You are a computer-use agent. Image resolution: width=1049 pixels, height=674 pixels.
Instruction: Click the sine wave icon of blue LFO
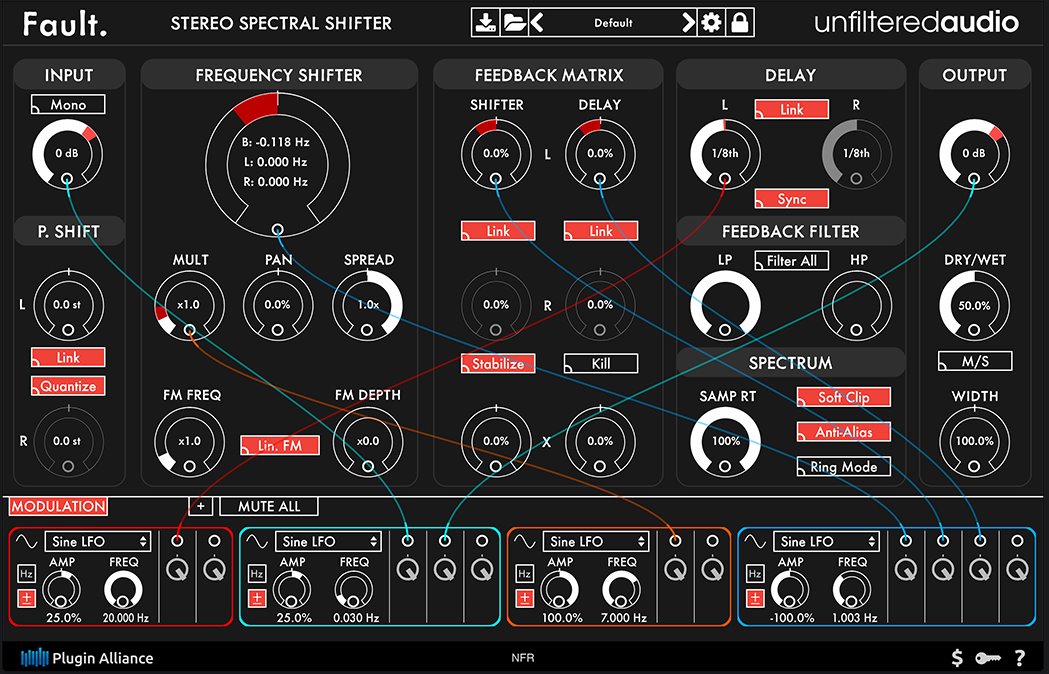[755, 541]
